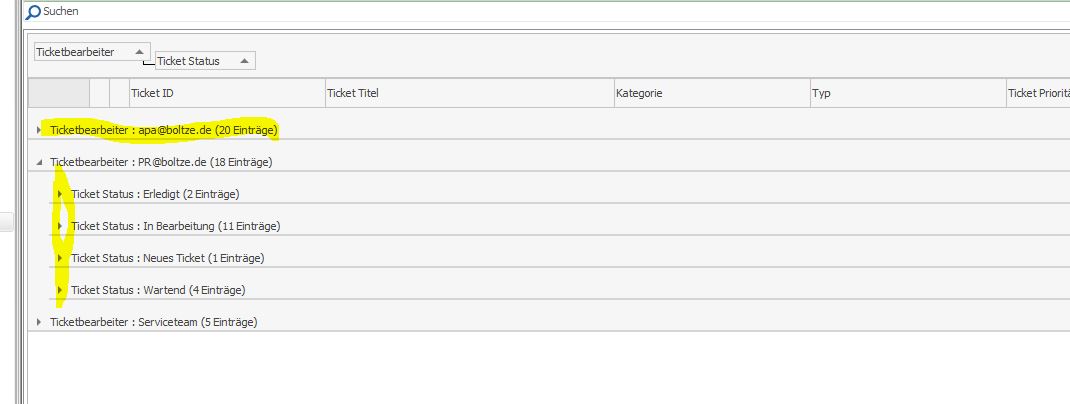Click into the Suchen search field
Viewport: 1070px width, 404px height.
546,12
